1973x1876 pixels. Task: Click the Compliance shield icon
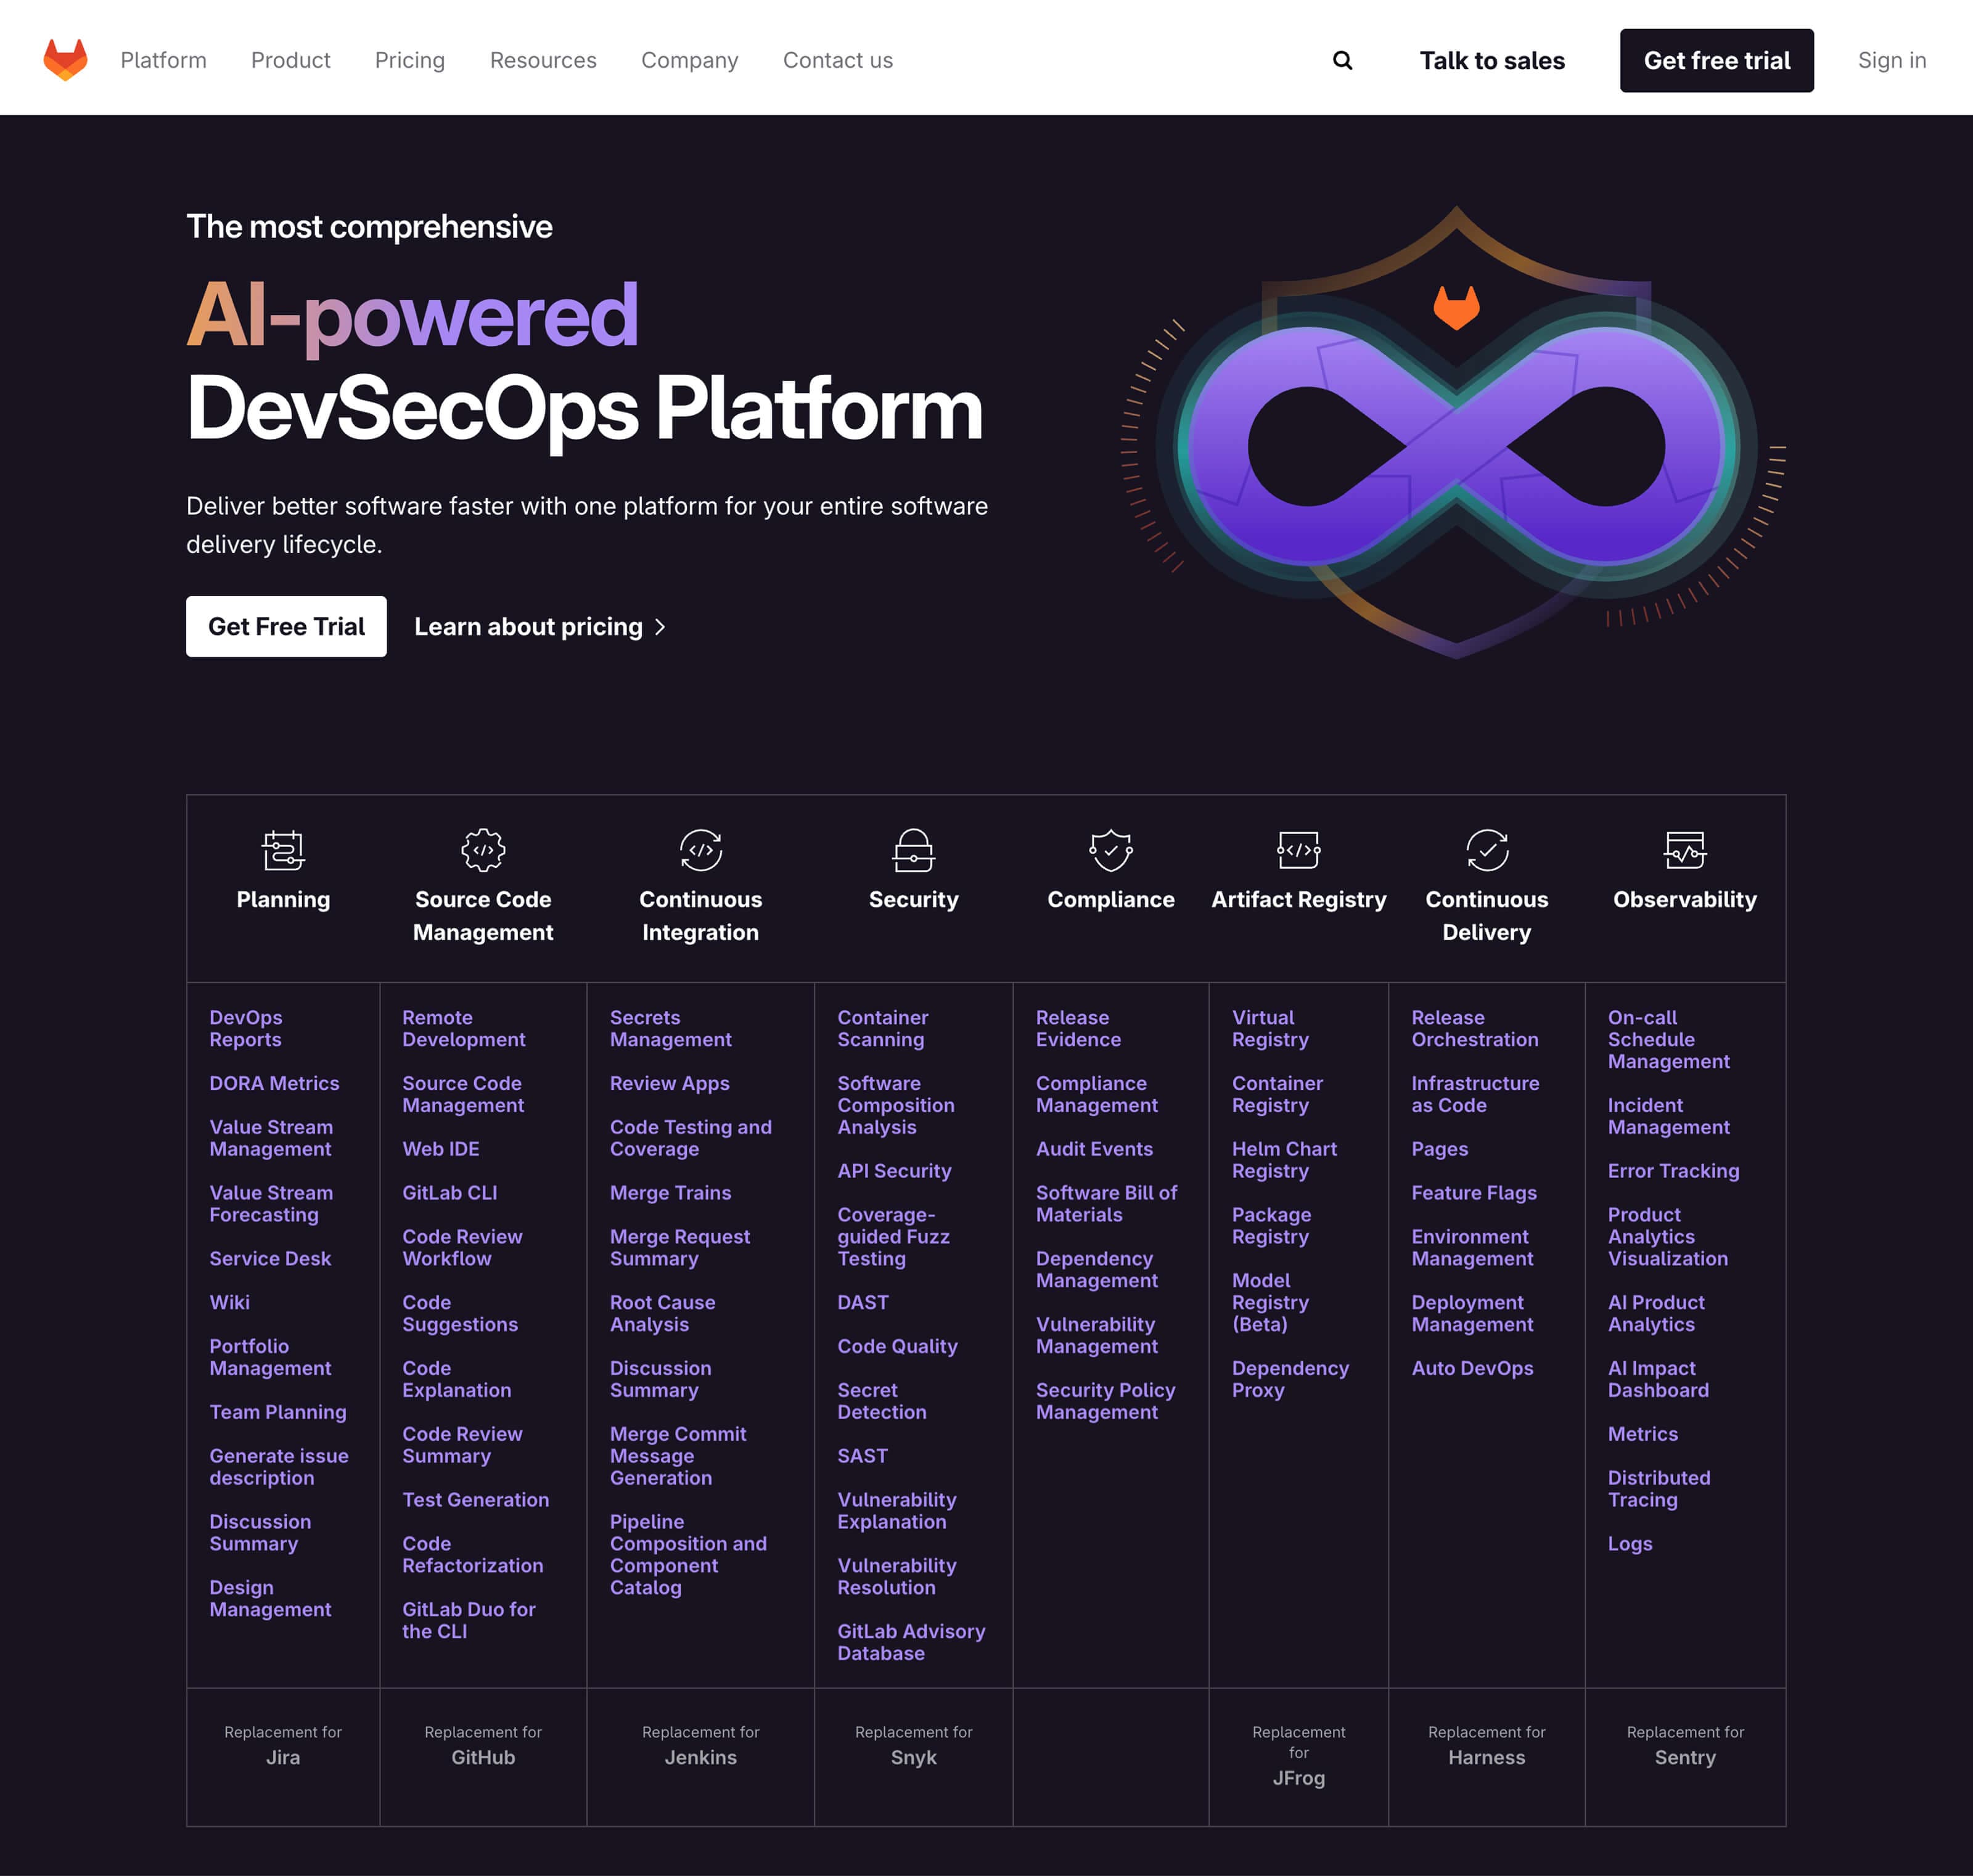(x=1111, y=850)
